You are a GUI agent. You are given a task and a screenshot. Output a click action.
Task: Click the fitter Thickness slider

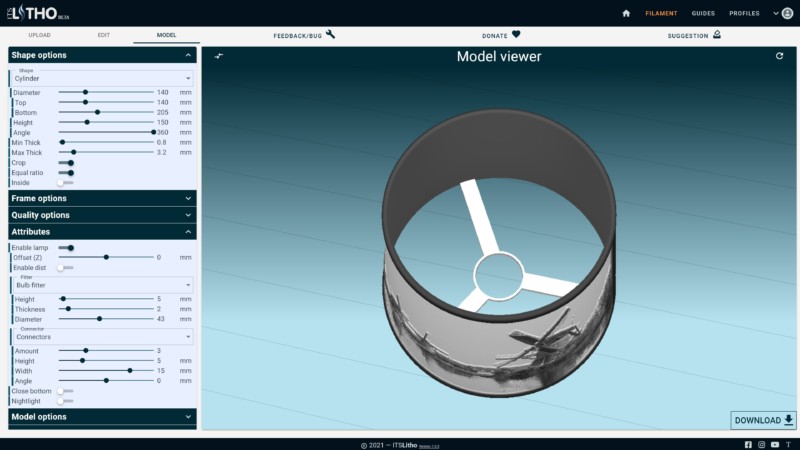pos(106,309)
